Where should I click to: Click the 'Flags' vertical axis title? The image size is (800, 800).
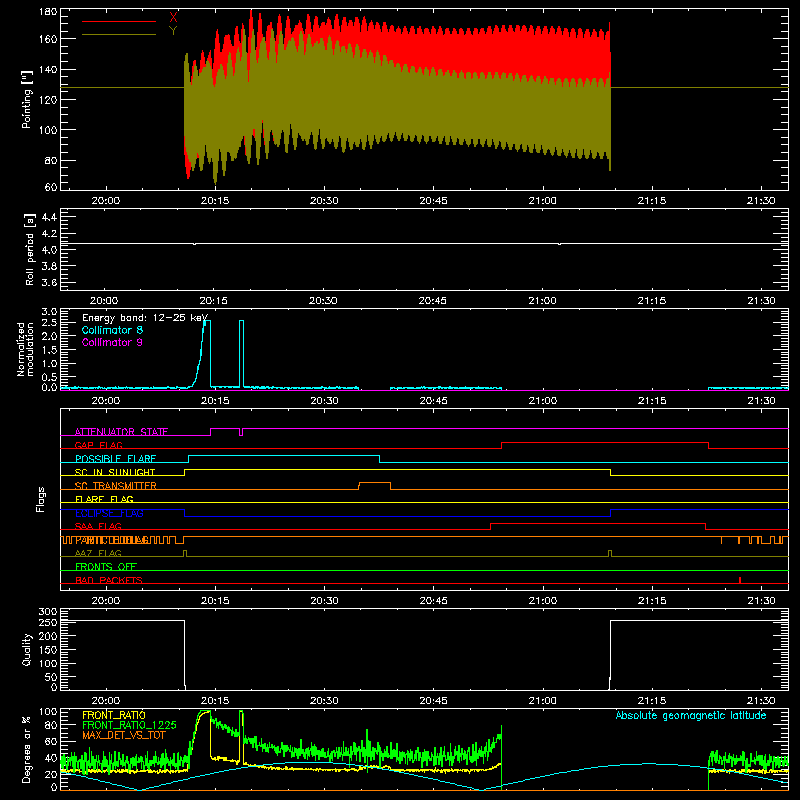40,499
